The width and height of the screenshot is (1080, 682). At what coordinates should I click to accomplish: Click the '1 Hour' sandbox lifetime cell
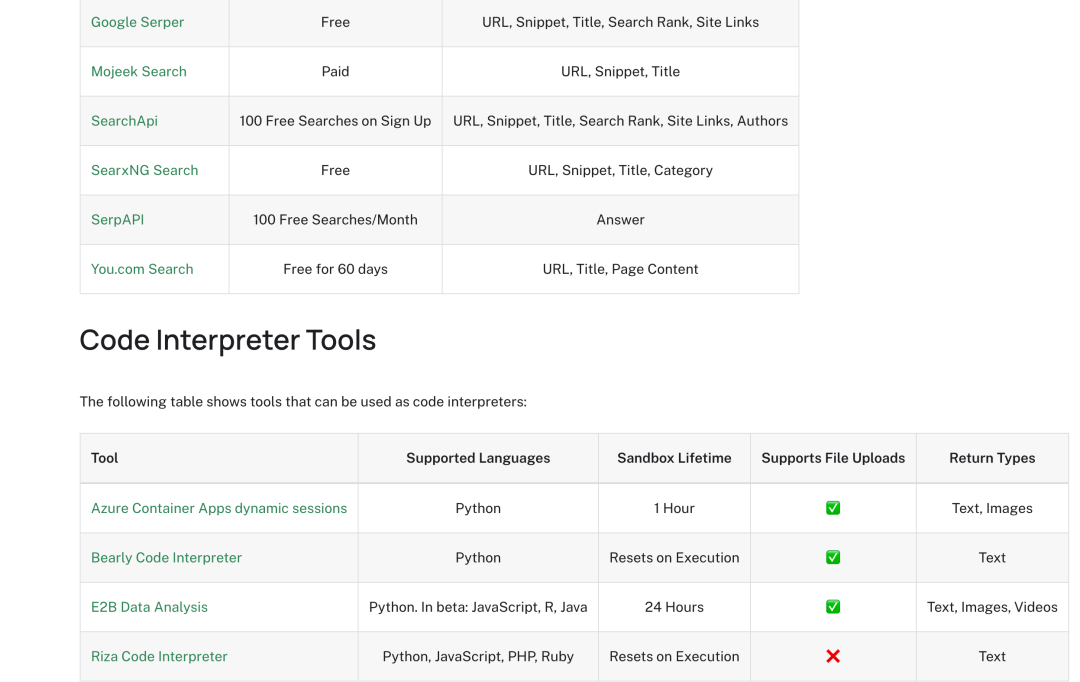point(674,508)
